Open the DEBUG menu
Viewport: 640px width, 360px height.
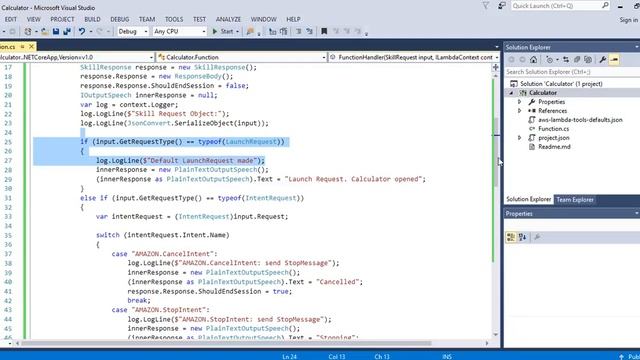pos(120,19)
